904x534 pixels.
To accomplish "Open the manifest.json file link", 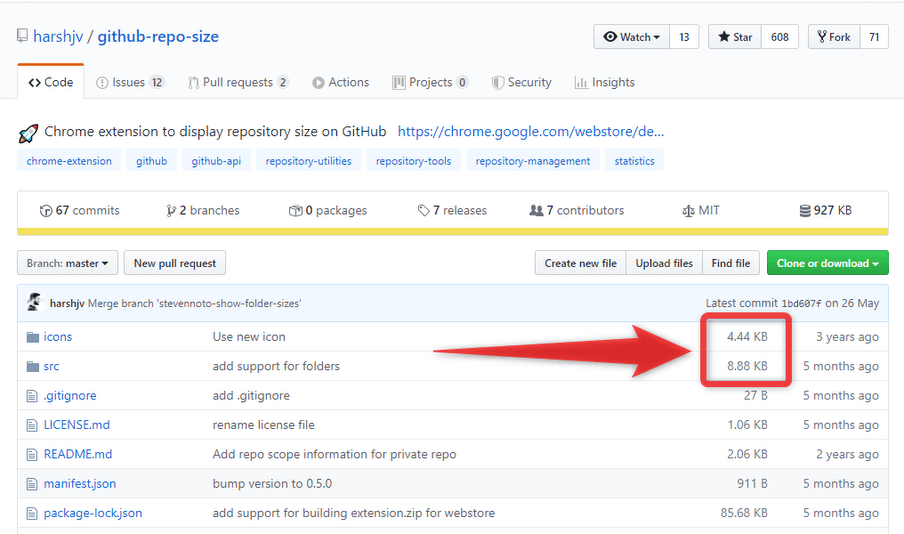I will (x=80, y=484).
